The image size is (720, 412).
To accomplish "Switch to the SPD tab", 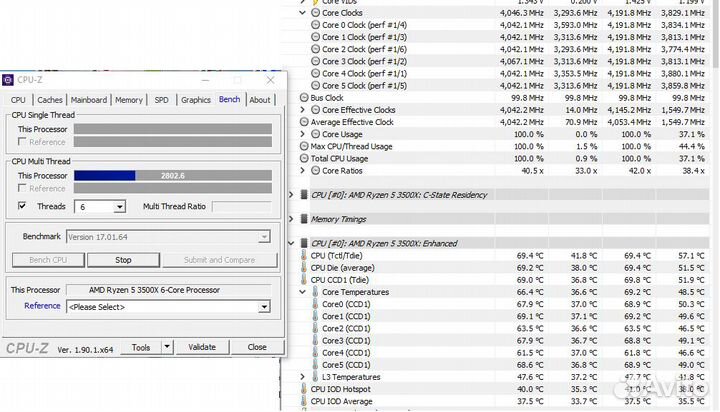I will [x=161, y=100].
